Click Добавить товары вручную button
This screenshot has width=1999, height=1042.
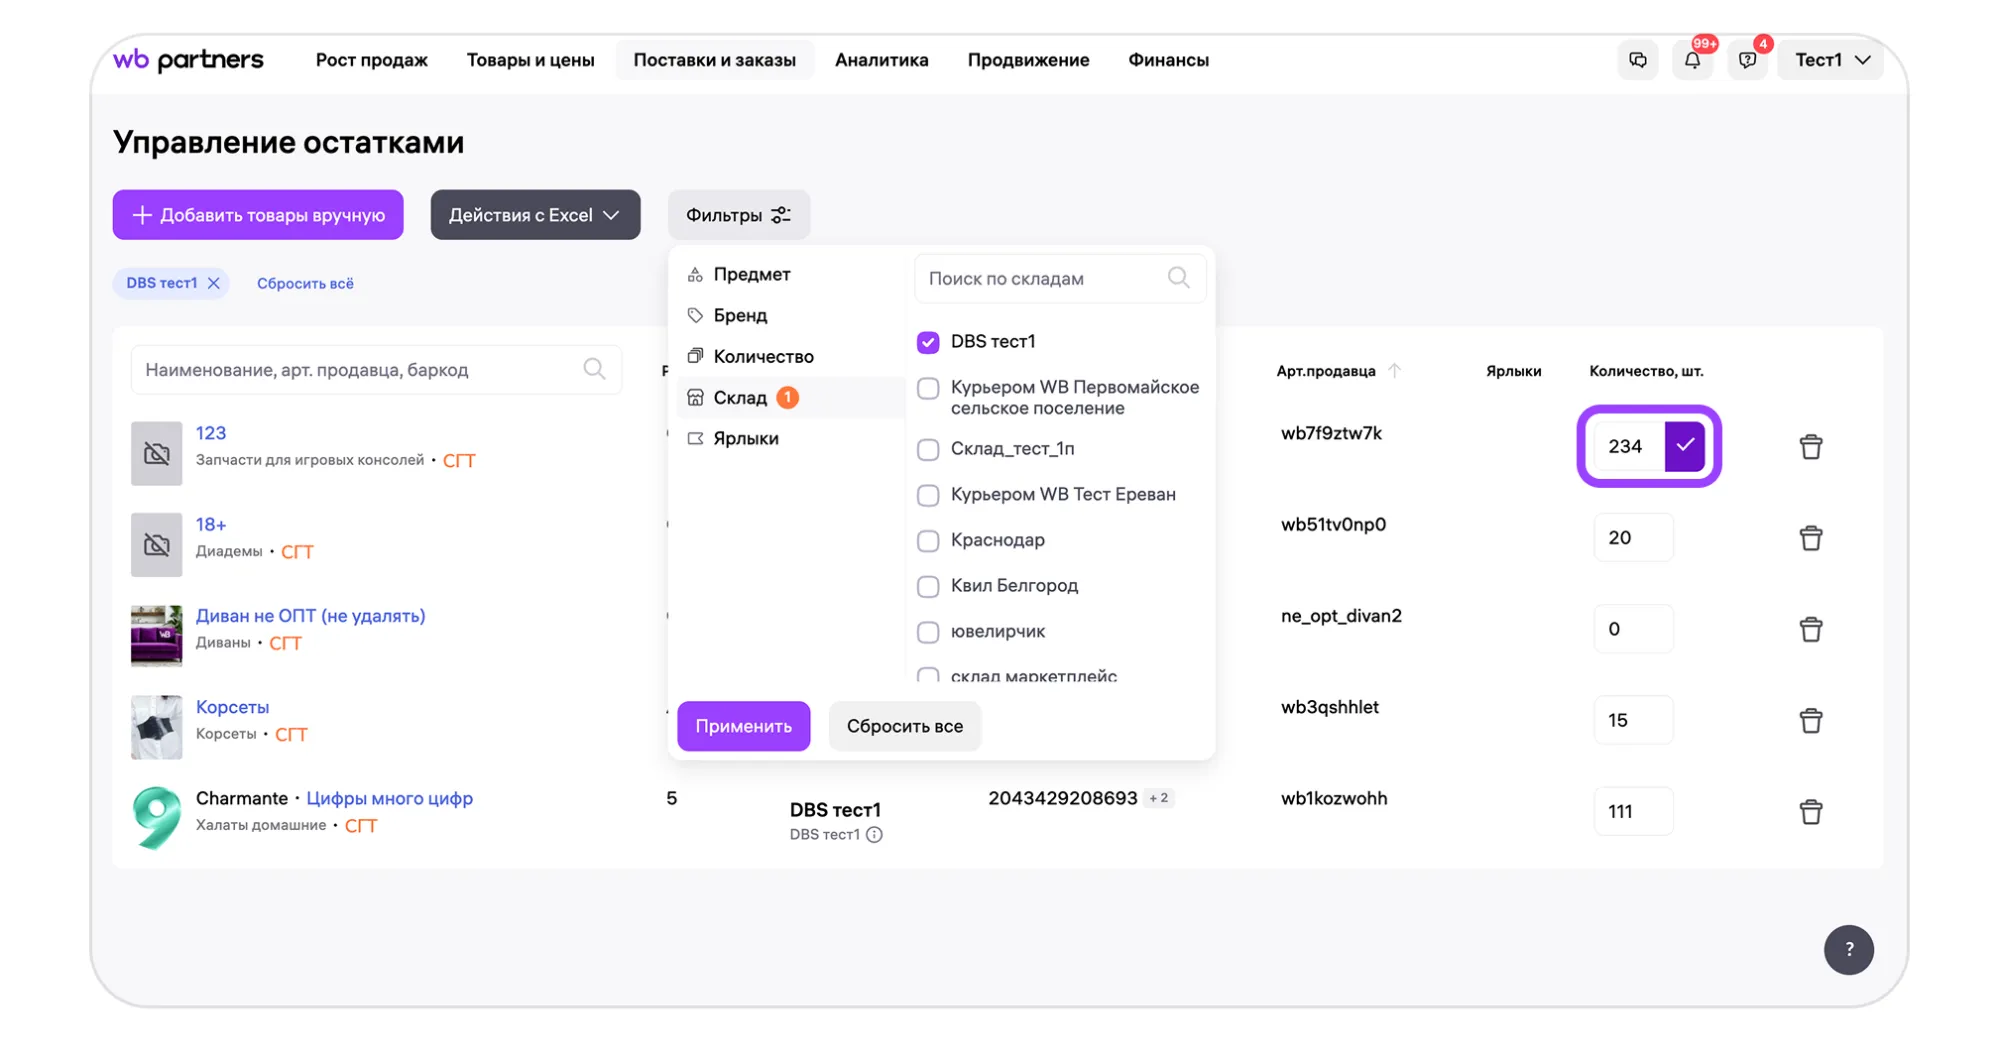(258, 215)
